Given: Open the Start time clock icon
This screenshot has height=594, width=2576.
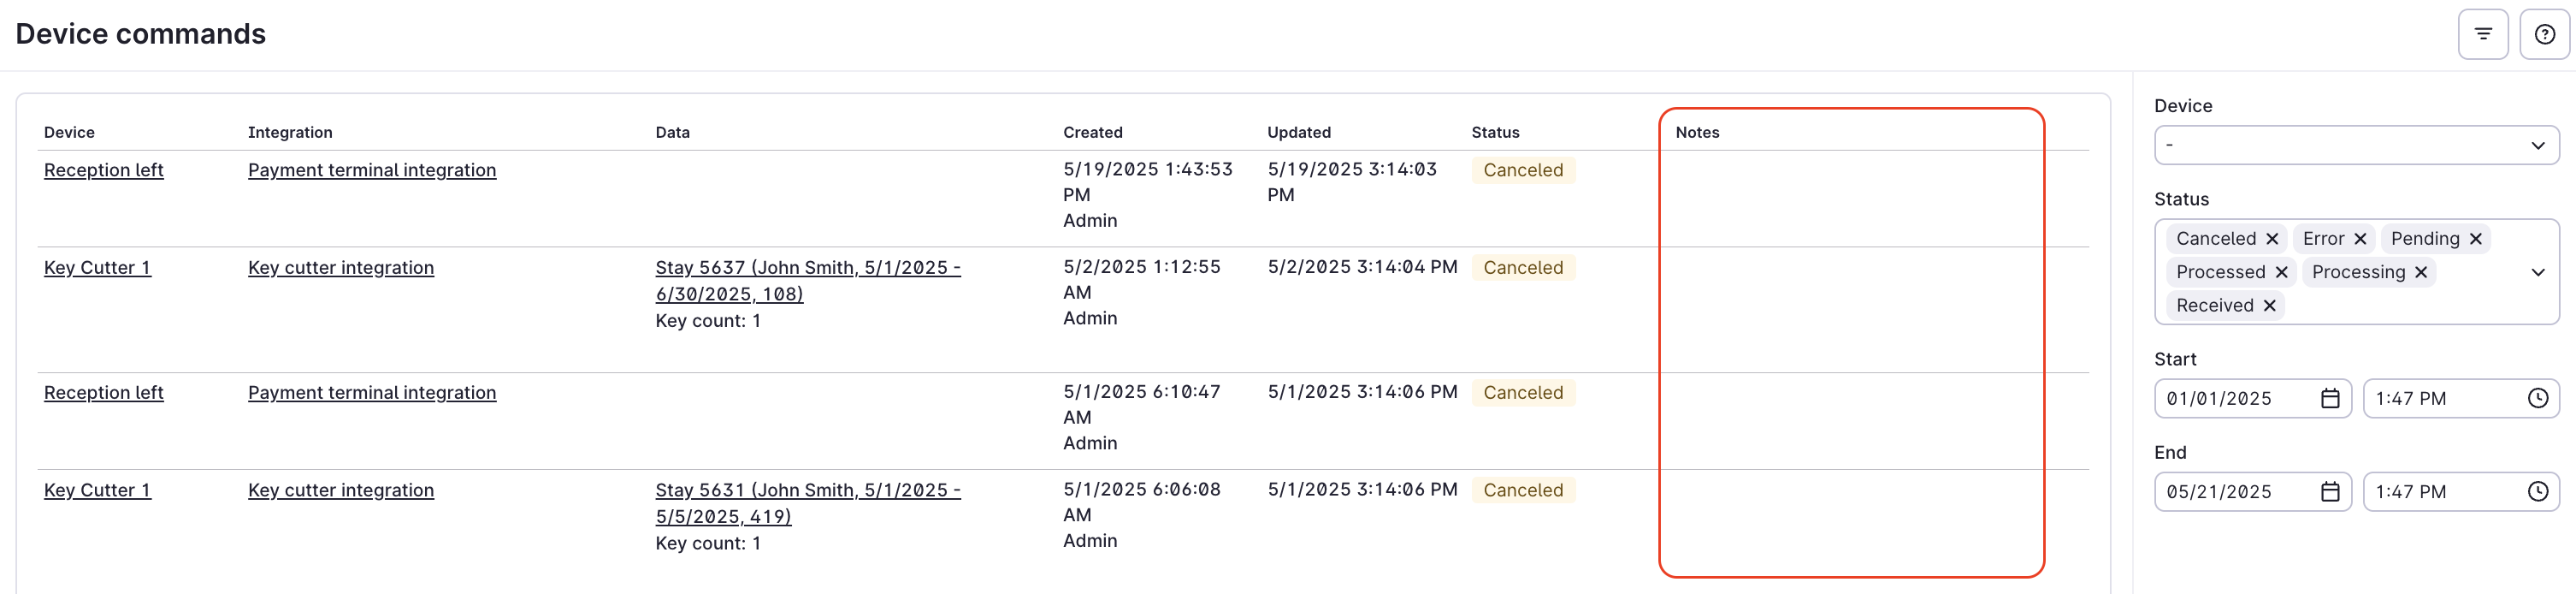Looking at the screenshot, I should [2539, 398].
